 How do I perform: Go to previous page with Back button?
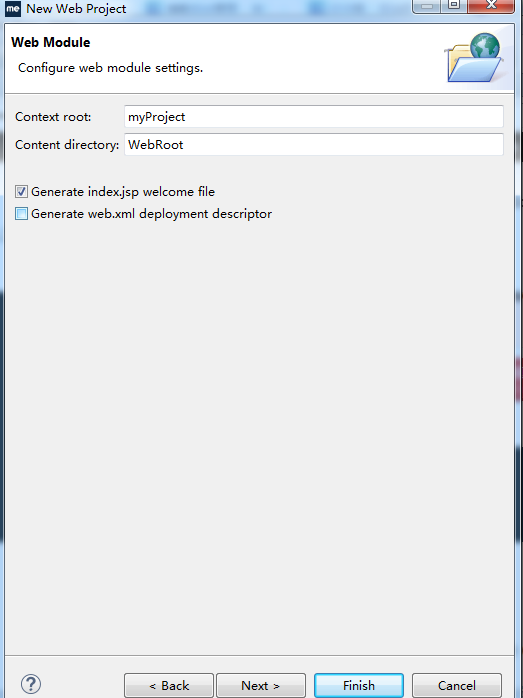(169, 686)
